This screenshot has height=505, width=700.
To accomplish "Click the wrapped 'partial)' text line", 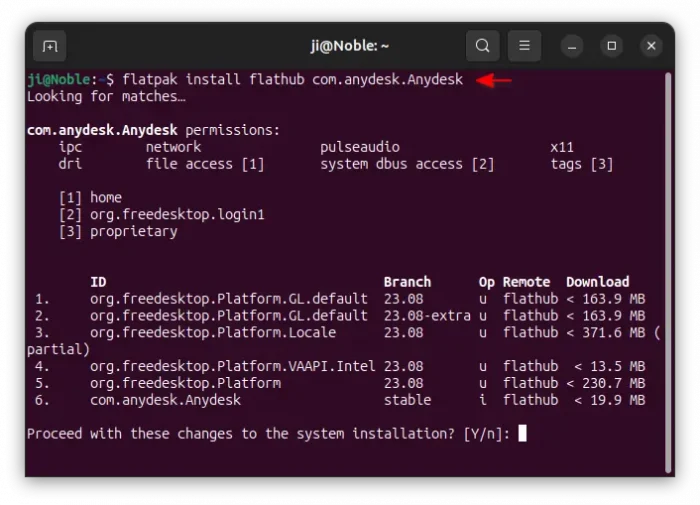I will point(58,350).
